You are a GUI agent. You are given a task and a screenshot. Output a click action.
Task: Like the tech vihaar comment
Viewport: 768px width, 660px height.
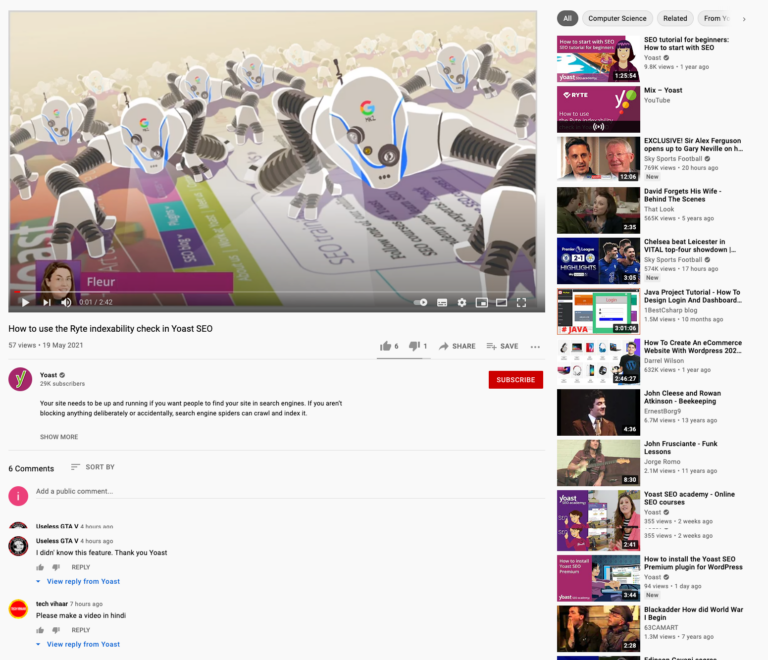point(40,630)
